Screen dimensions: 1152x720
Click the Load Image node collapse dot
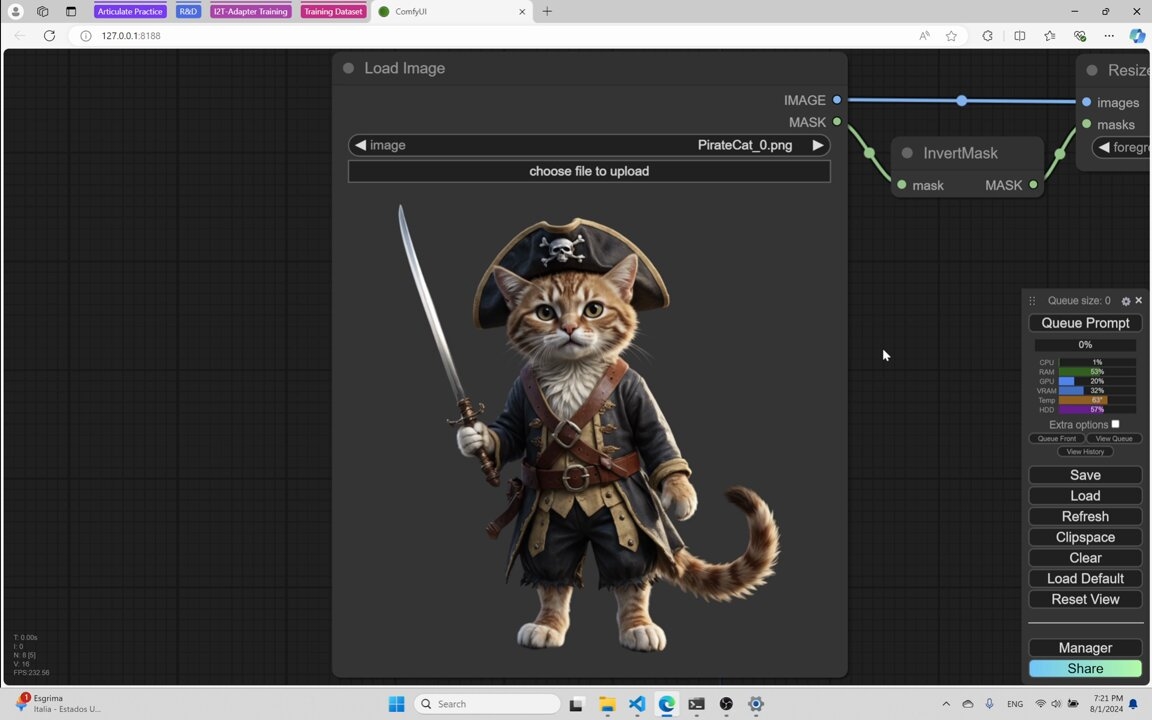click(348, 68)
